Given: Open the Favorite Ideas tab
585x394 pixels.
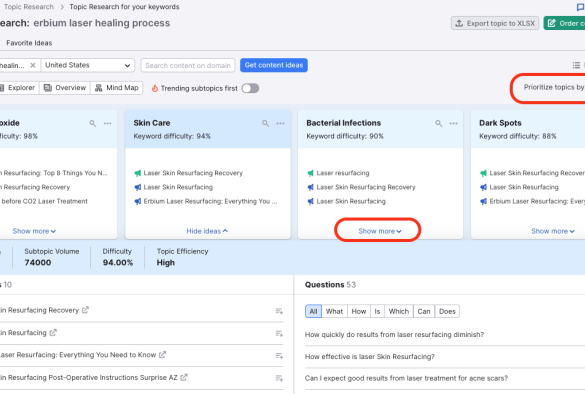Looking at the screenshot, I should pyautogui.click(x=29, y=43).
